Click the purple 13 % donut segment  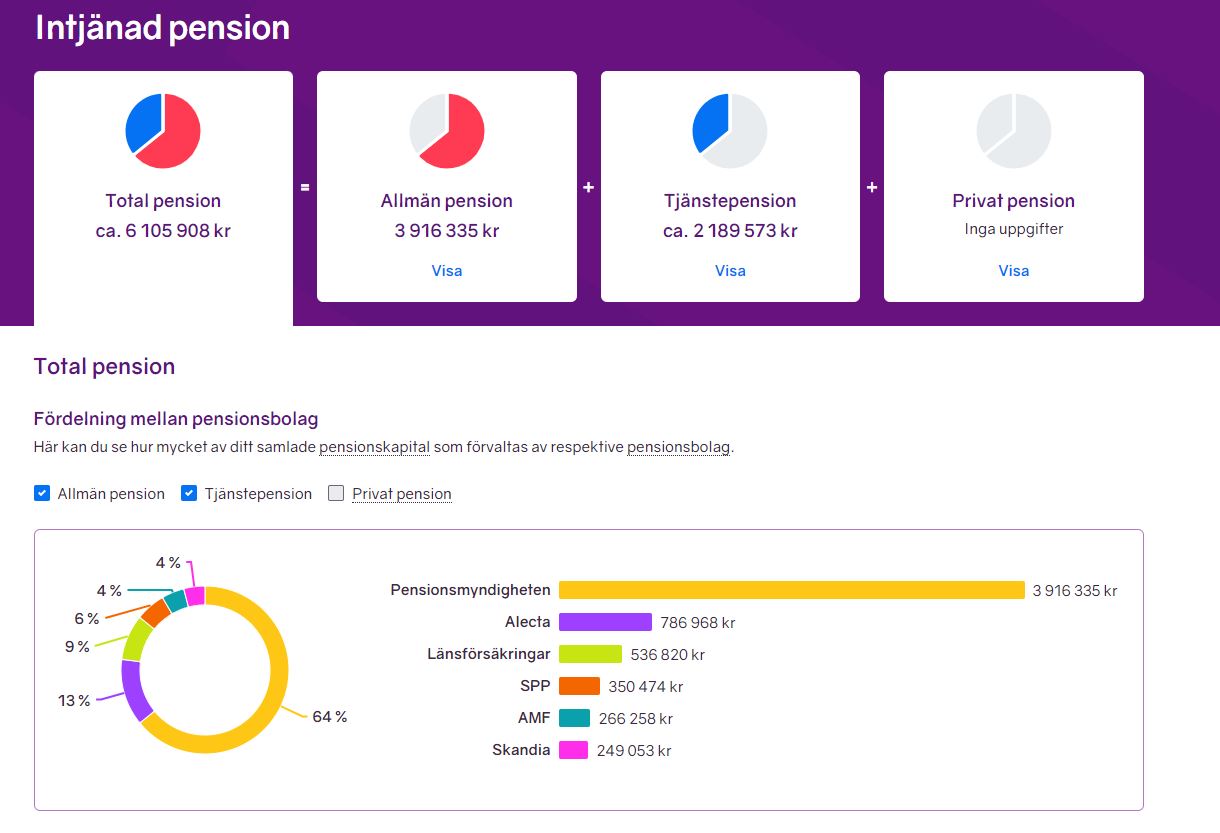pyautogui.click(x=134, y=689)
